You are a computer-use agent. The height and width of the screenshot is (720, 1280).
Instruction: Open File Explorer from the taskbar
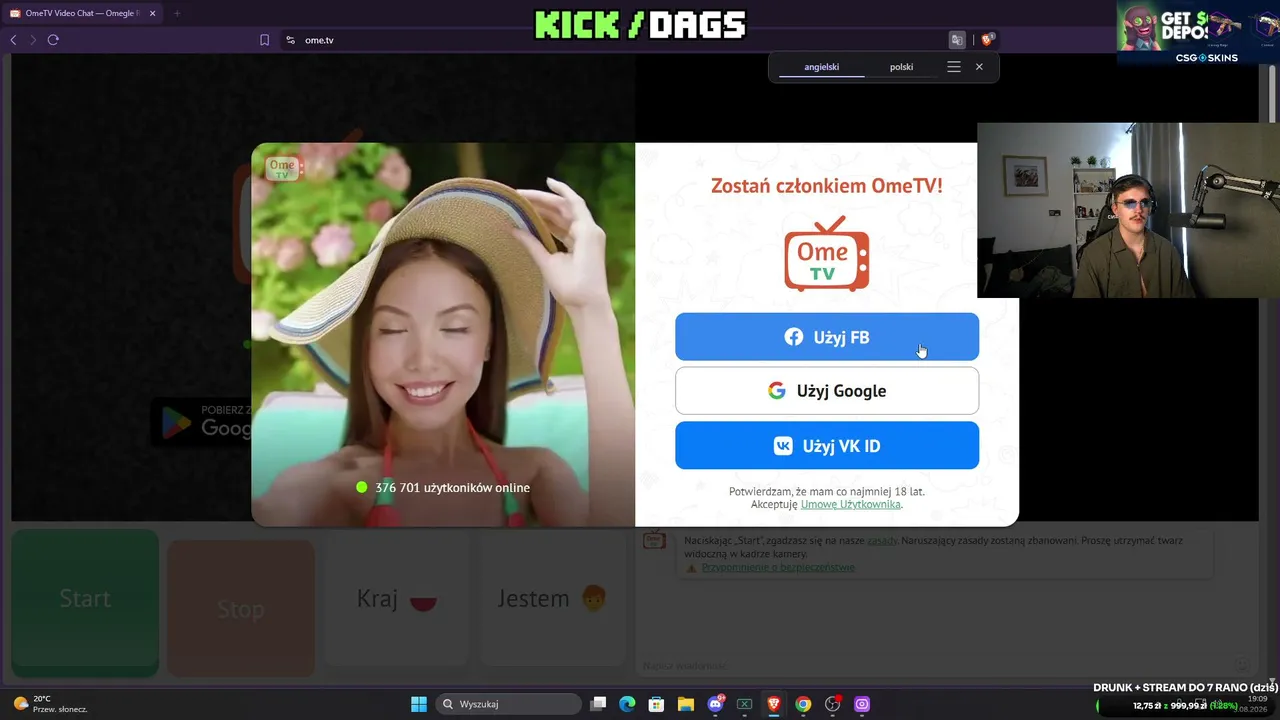coord(686,704)
